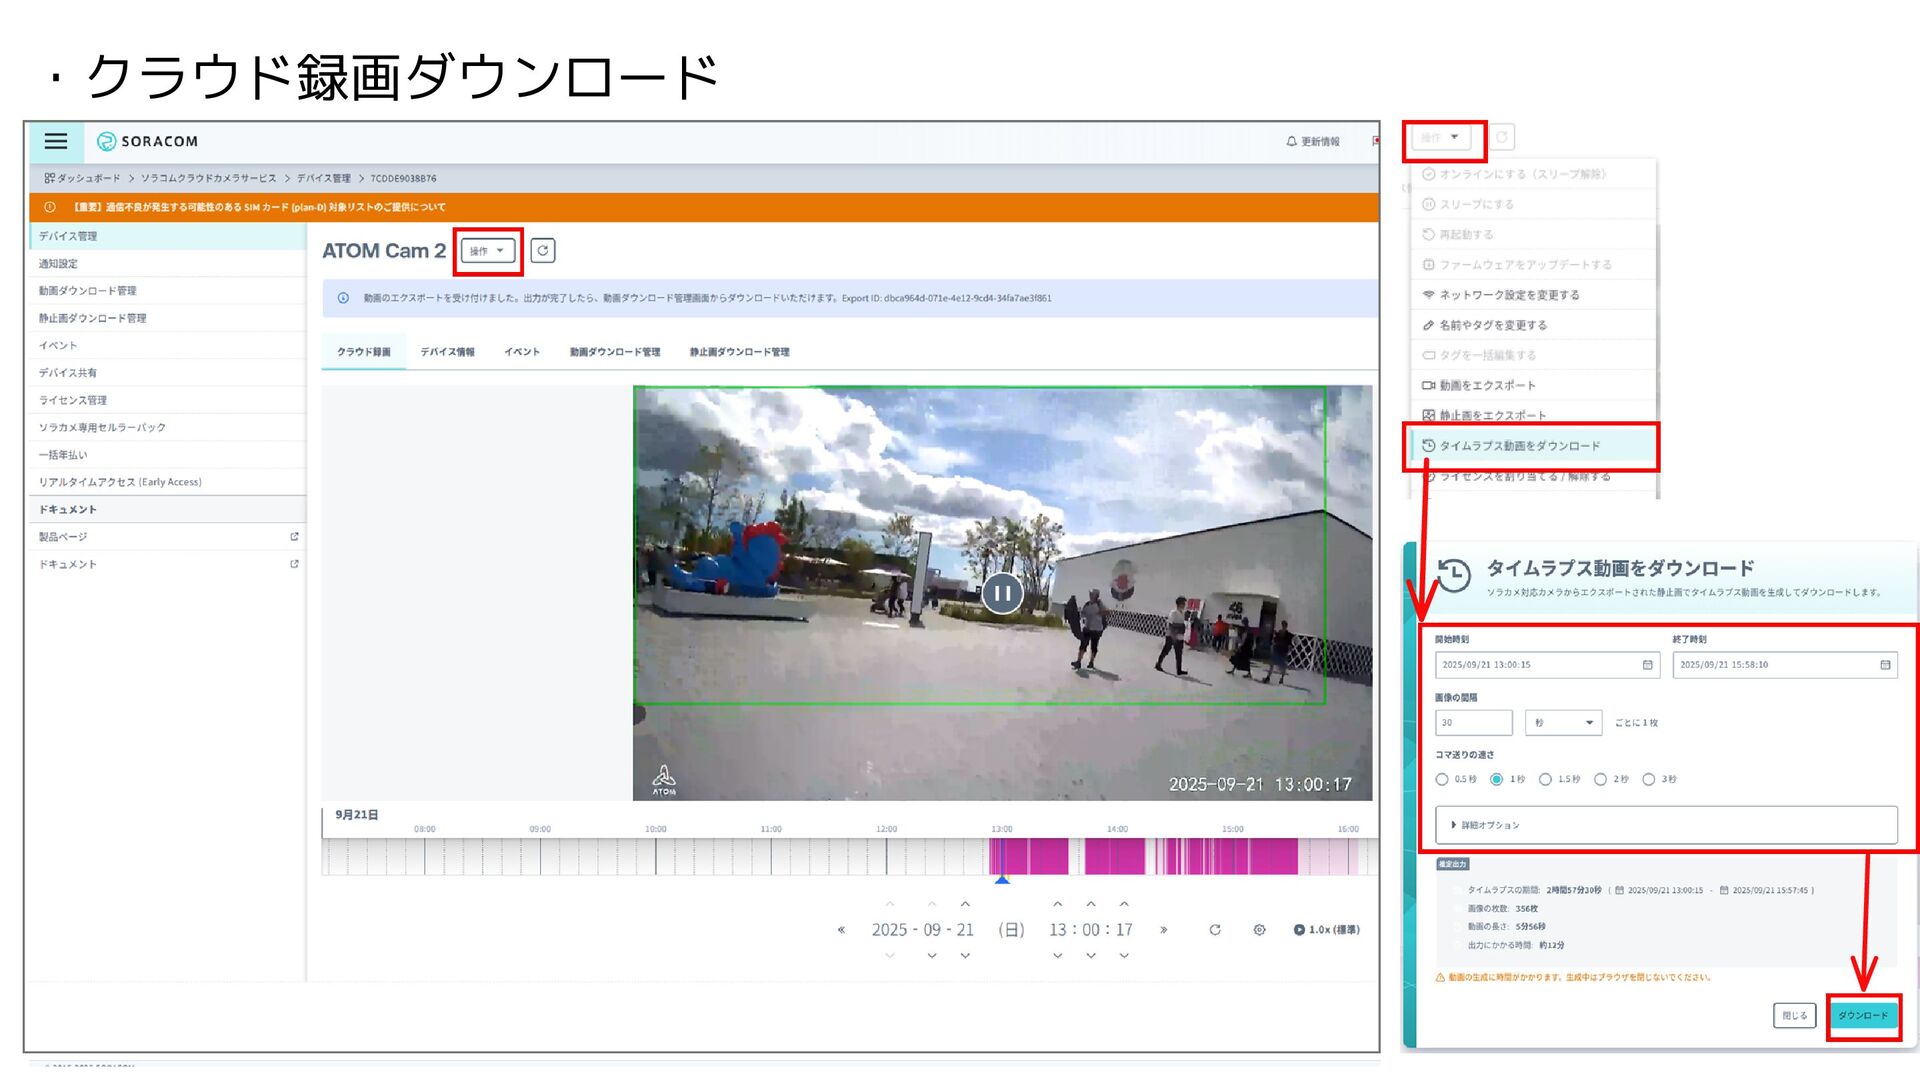Image resolution: width=1920 pixels, height=1080 pixels.
Task: Switch to the デバイス情報 tab
Action: [x=447, y=352]
